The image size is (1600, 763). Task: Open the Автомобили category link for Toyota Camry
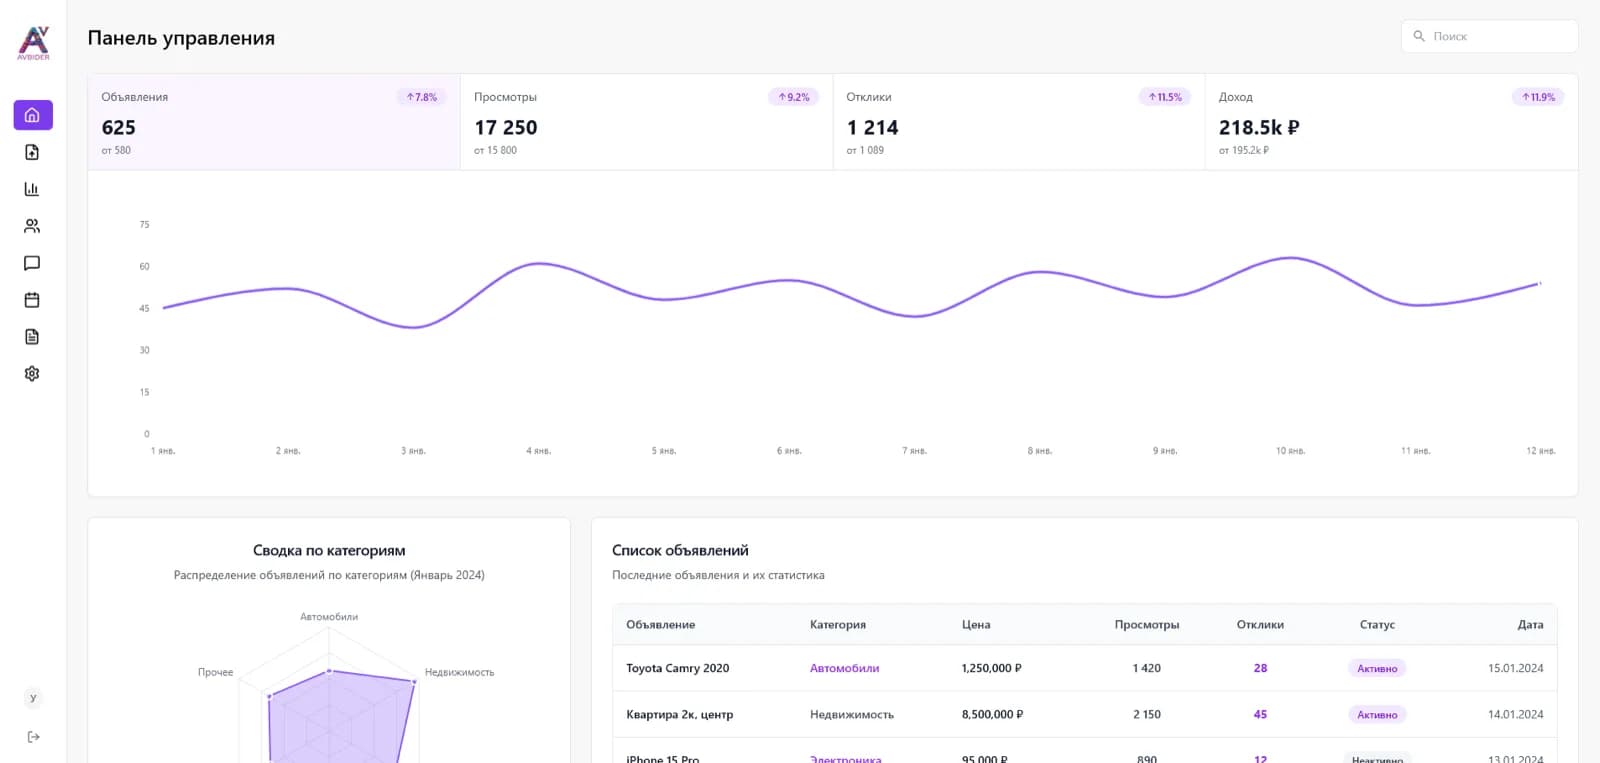tap(844, 668)
